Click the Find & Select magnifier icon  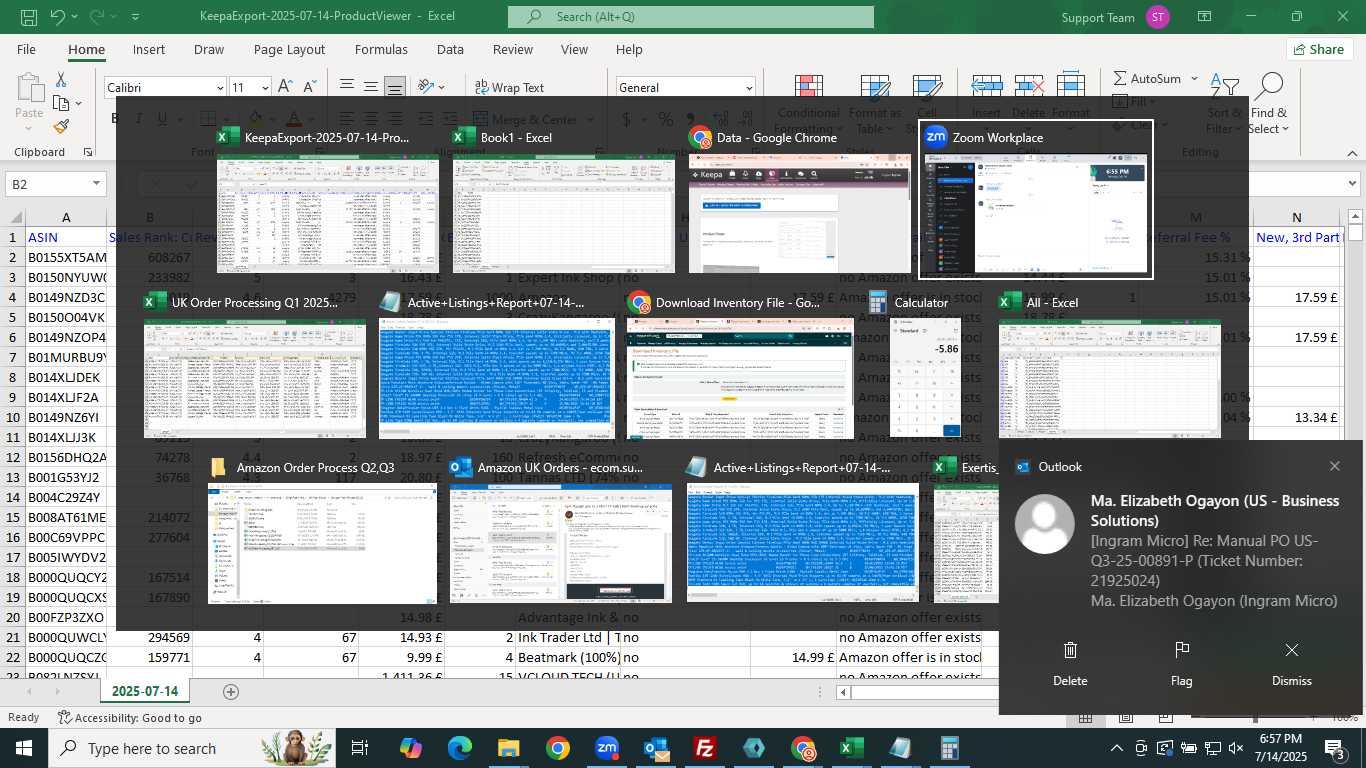(x=1270, y=86)
